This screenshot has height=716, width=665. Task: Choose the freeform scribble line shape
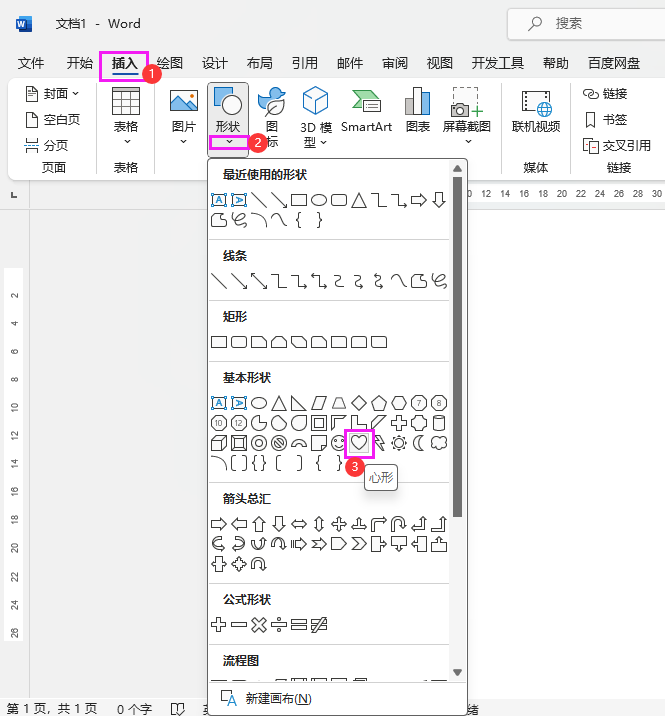coord(439,281)
